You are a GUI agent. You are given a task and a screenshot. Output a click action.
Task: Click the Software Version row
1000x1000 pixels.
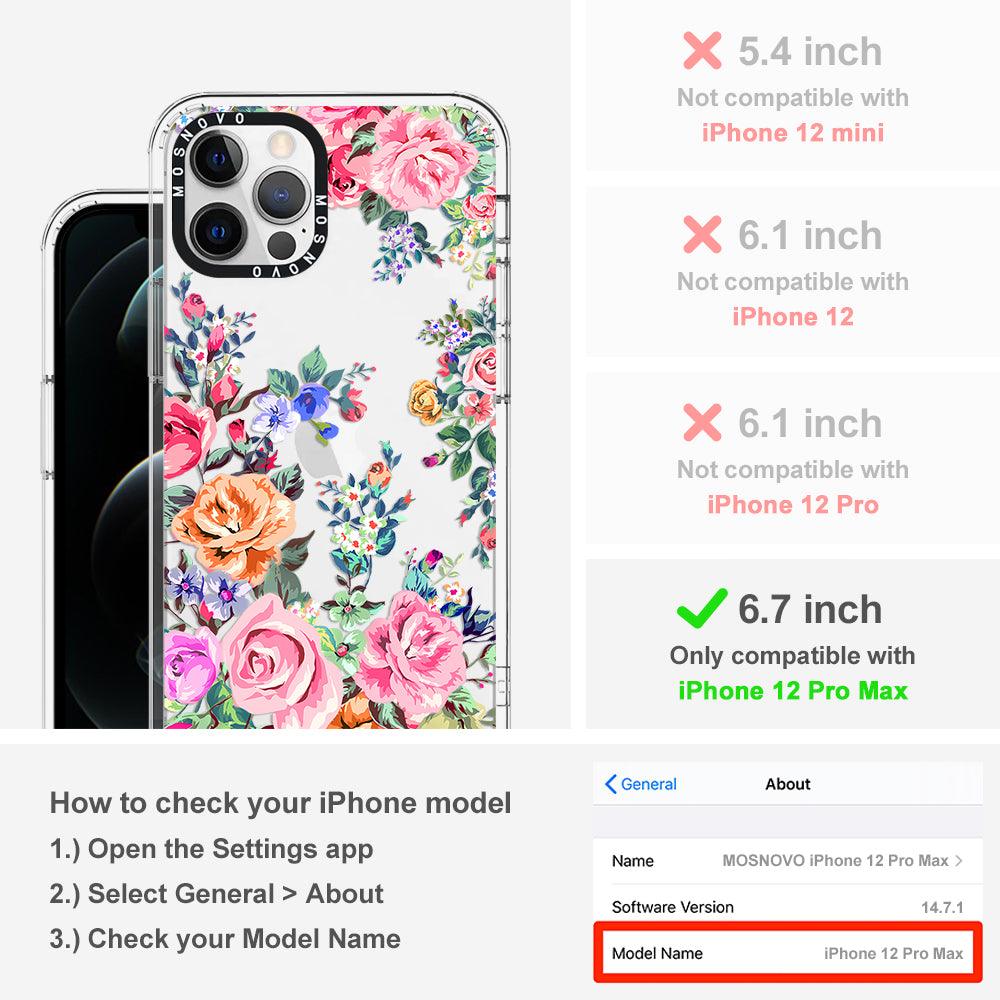click(x=788, y=907)
